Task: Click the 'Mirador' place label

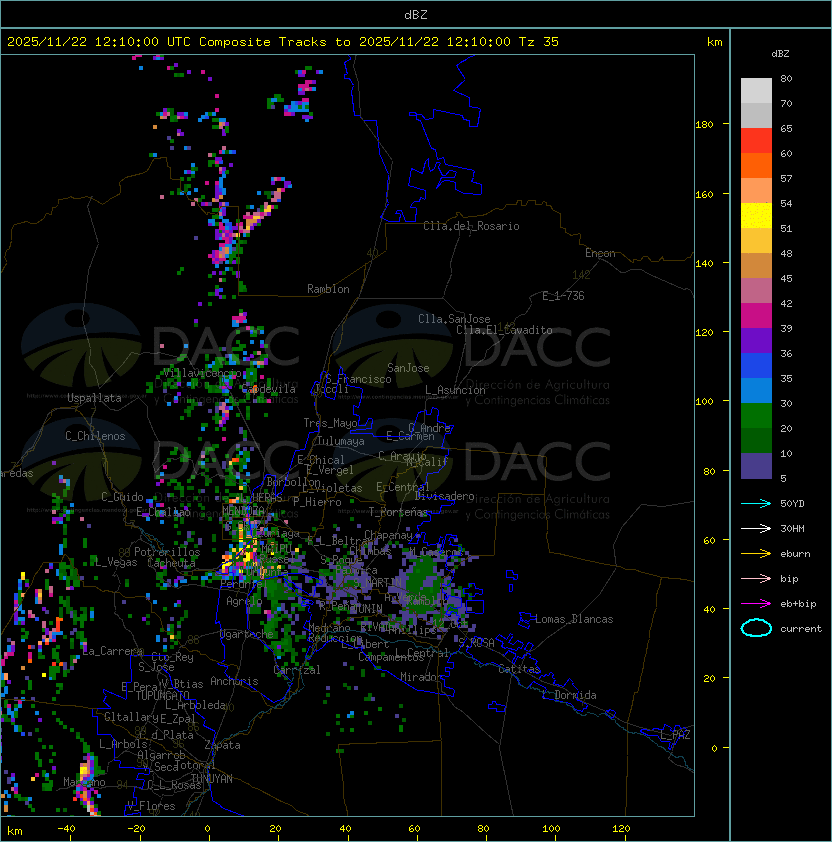Action: [422, 677]
